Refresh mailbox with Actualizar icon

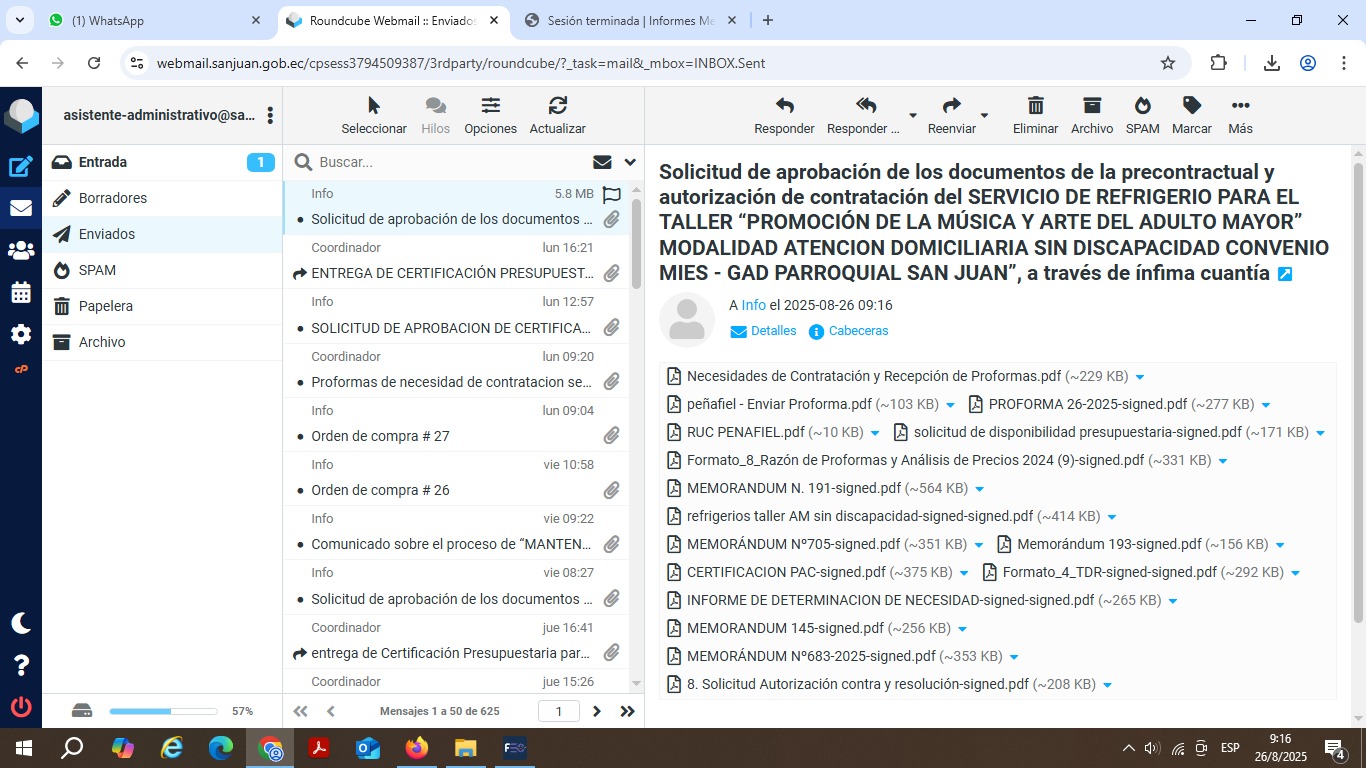[557, 106]
